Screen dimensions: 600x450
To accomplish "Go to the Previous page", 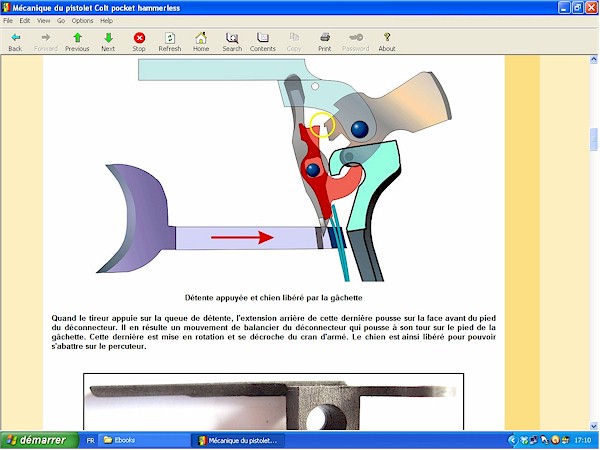I will point(77,41).
